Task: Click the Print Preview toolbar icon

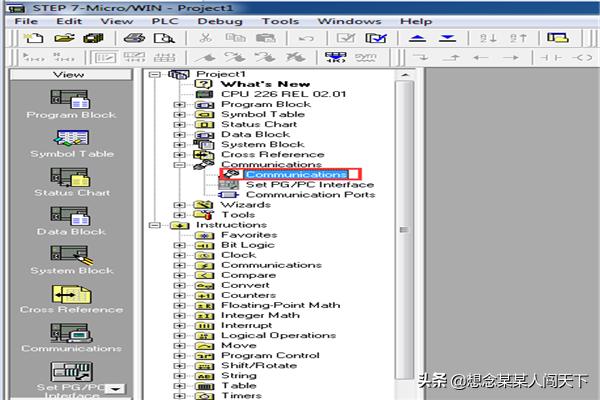Action: 164,38
